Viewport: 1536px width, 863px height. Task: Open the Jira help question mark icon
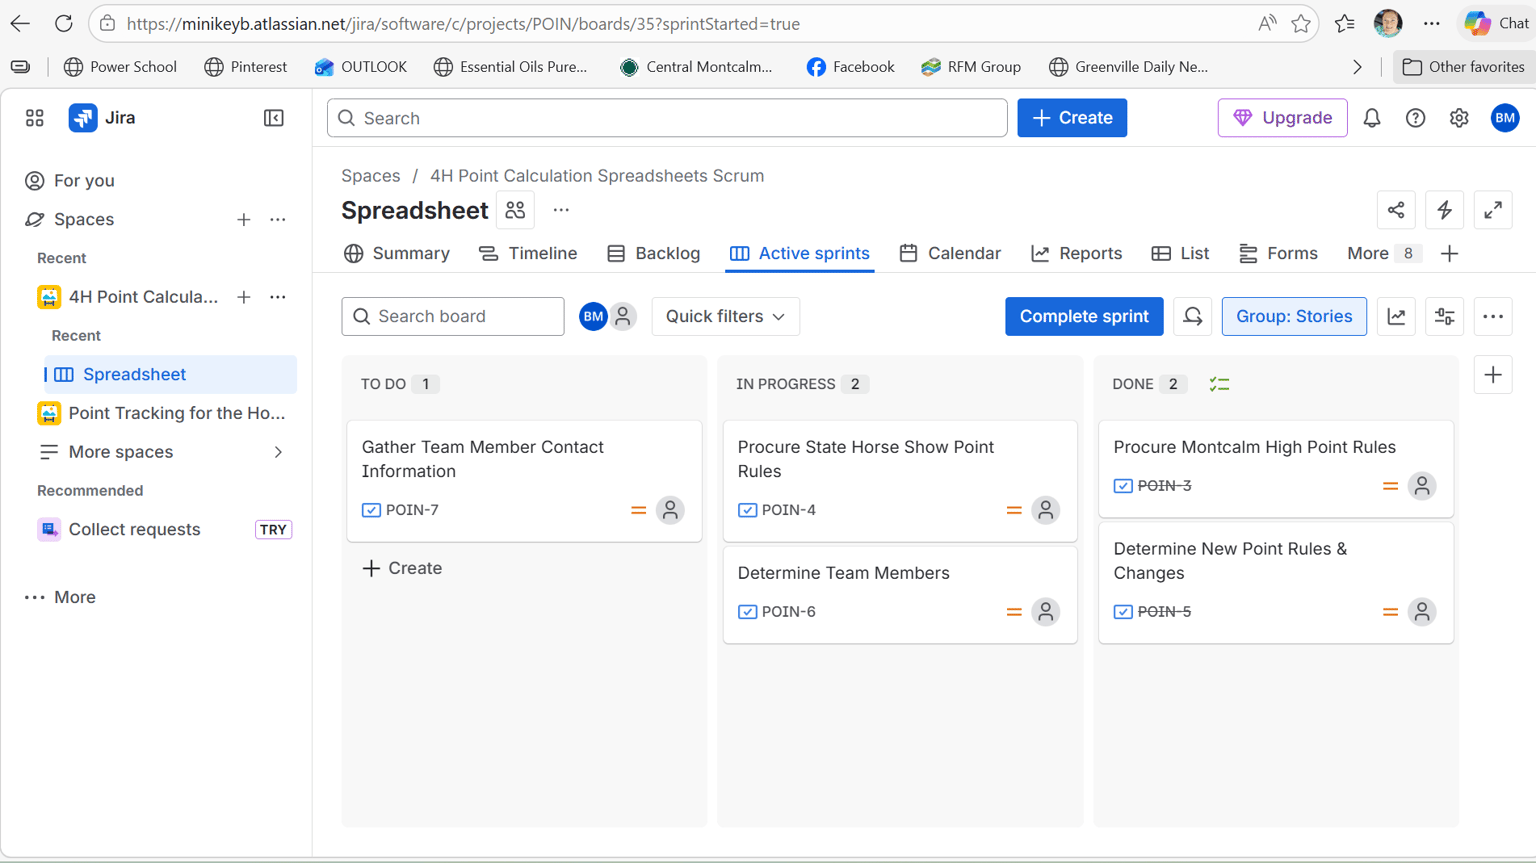1415,118
